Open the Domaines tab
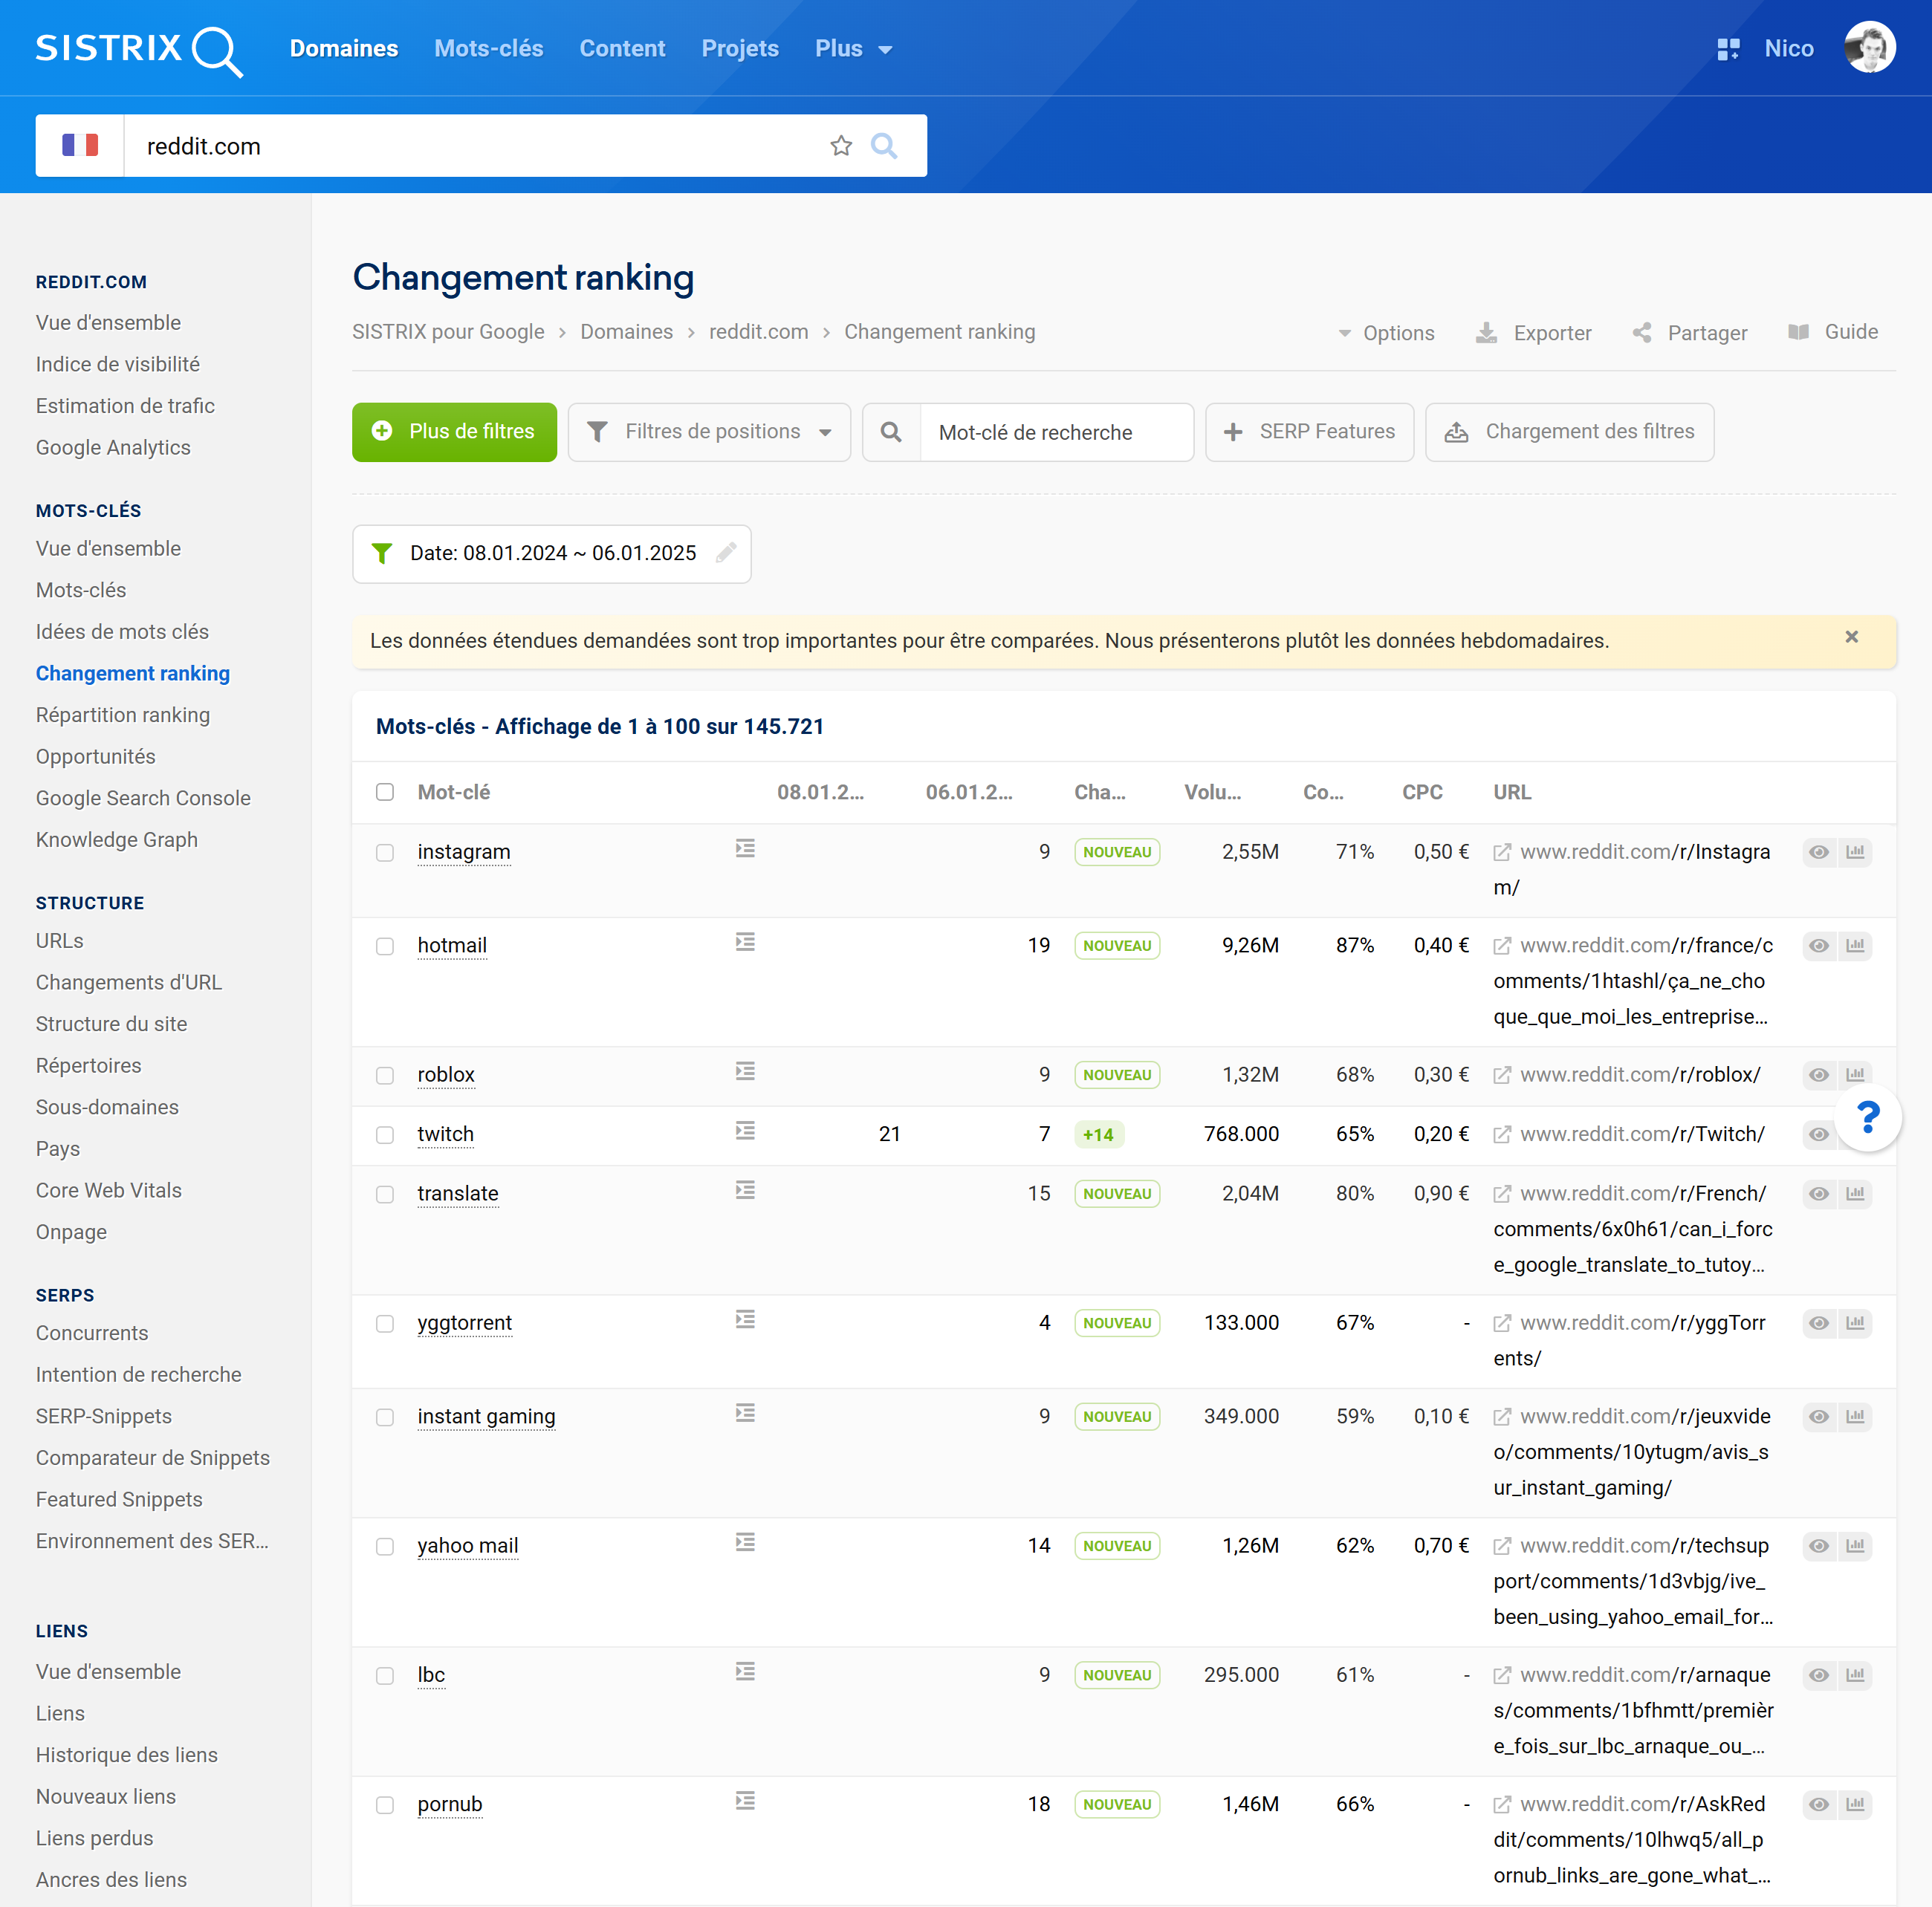This screenshot has width=1932, height=1907. [344, 49]
